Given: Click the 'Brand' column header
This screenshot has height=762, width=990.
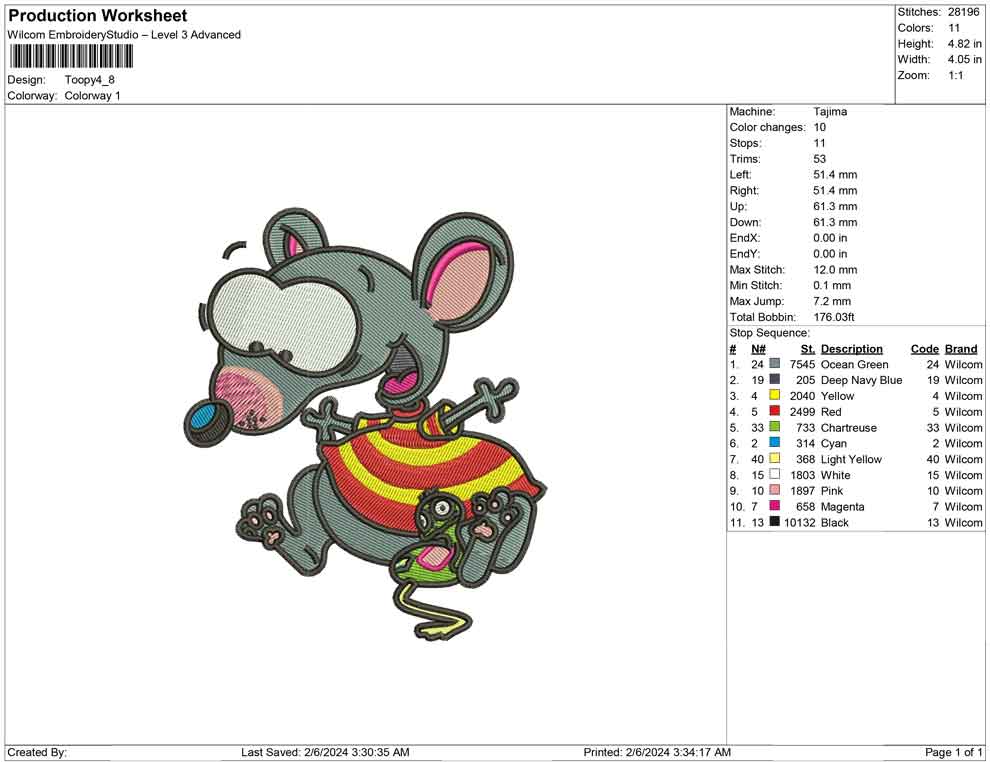Looking at the screenshot, I should tap(961, 349).
